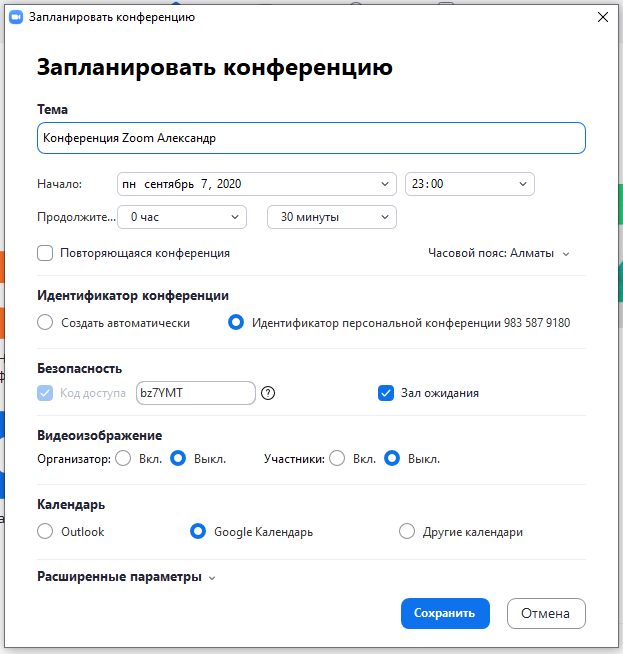Edit the Тема topic text field
623x654 pixels.
[311, 138]
